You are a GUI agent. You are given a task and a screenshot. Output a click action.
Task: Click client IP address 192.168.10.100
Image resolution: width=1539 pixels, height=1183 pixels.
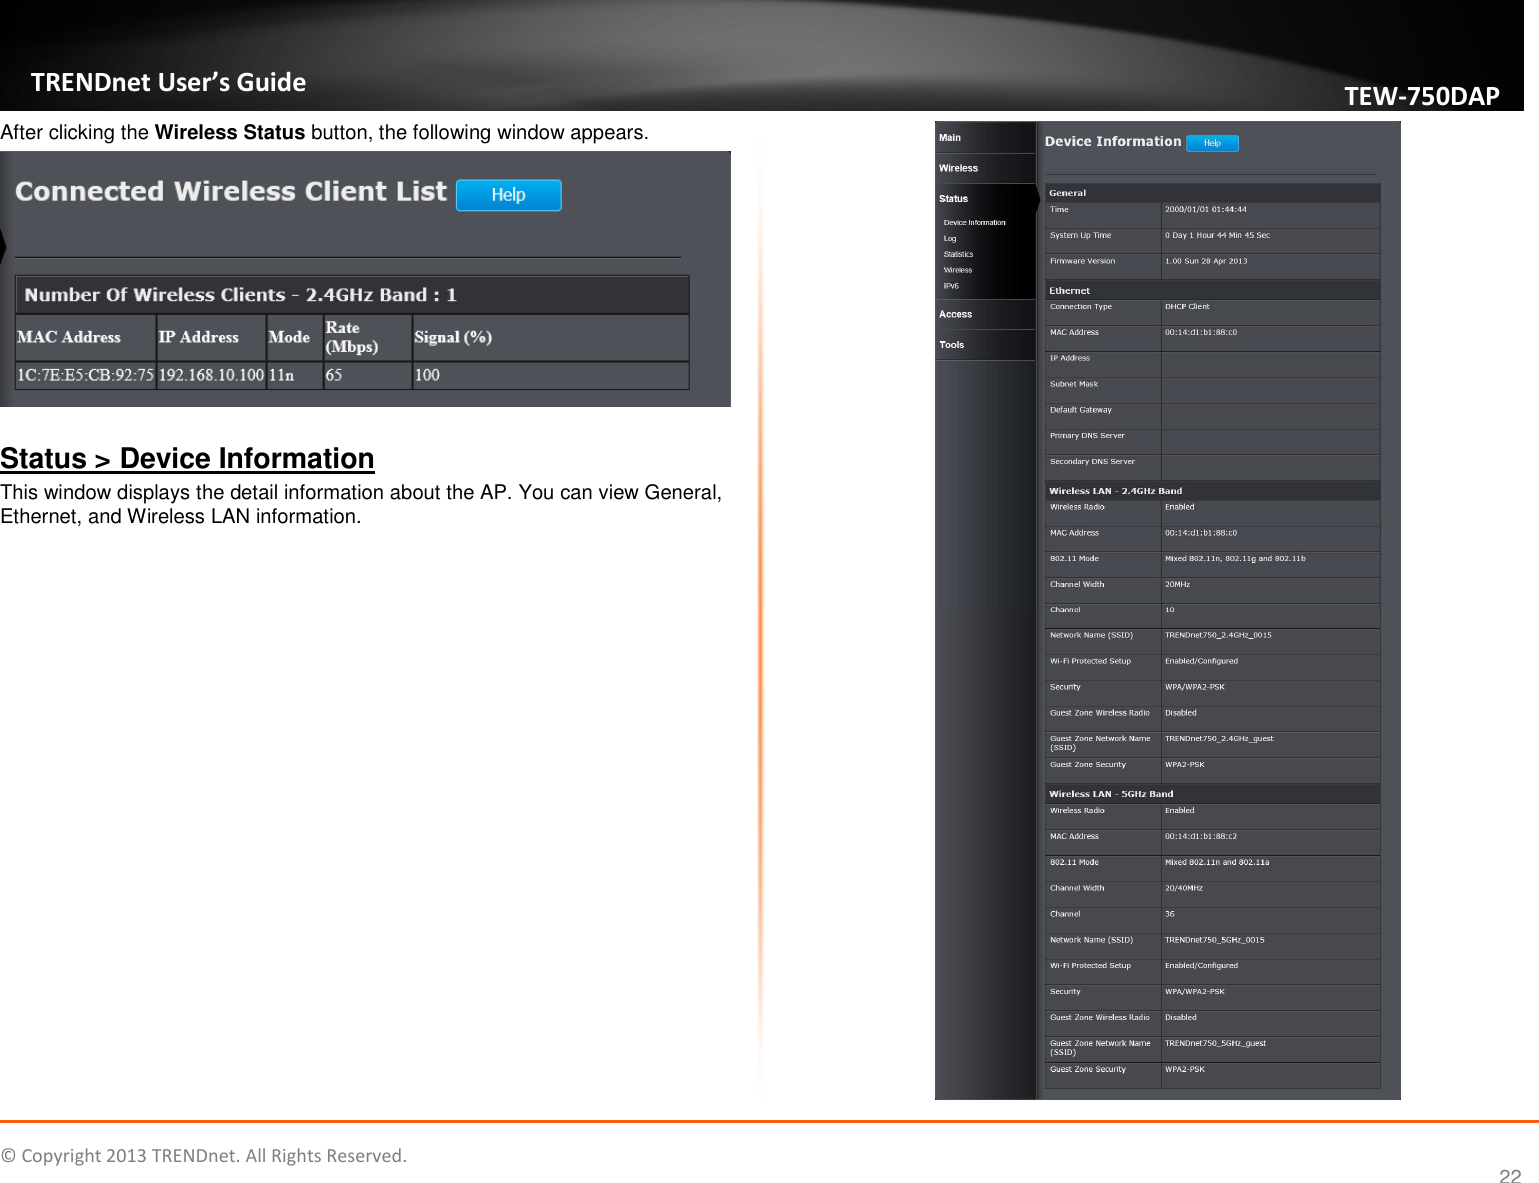click(211, 375)
